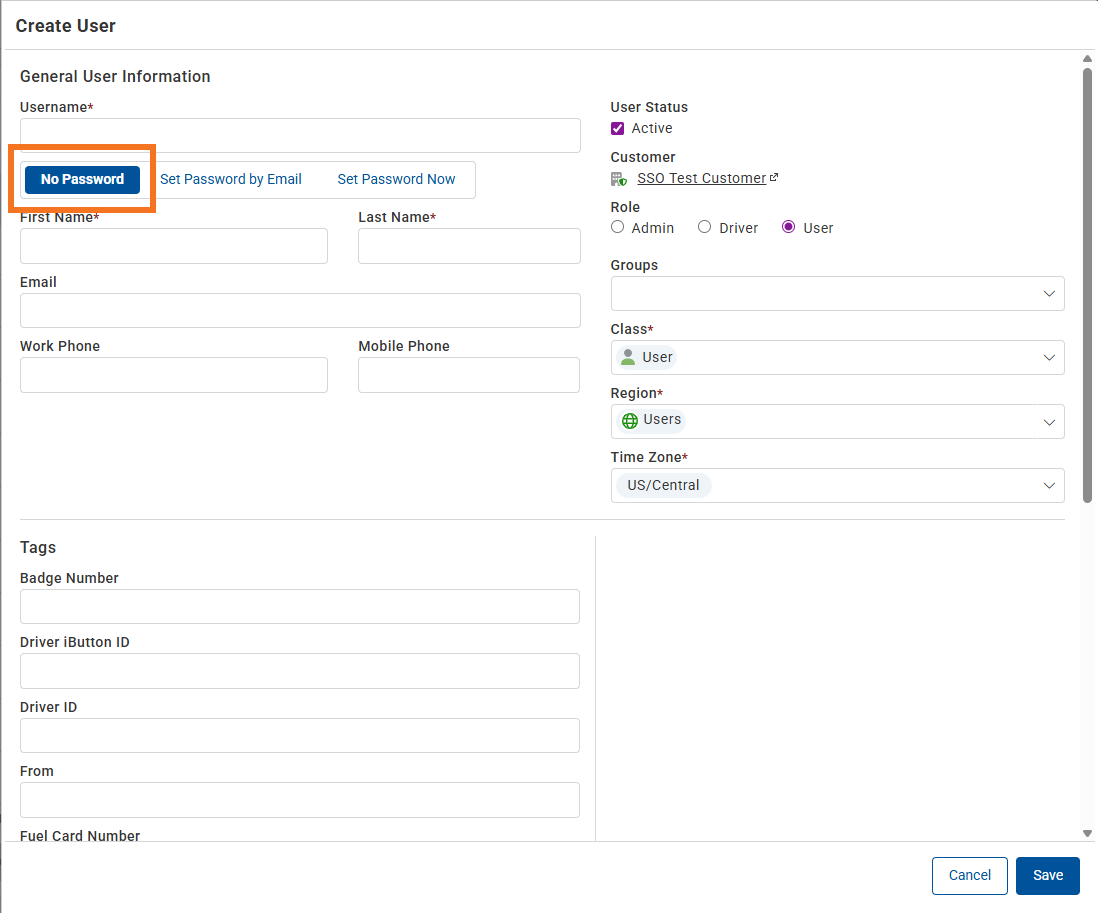Focus the First Name field
1098x913 pixels.
coord(174,246)
